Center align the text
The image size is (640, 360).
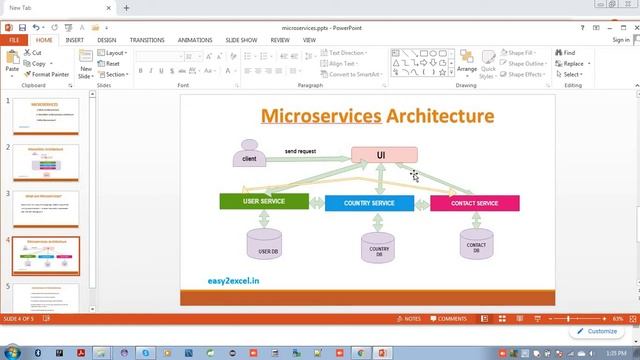258,71
